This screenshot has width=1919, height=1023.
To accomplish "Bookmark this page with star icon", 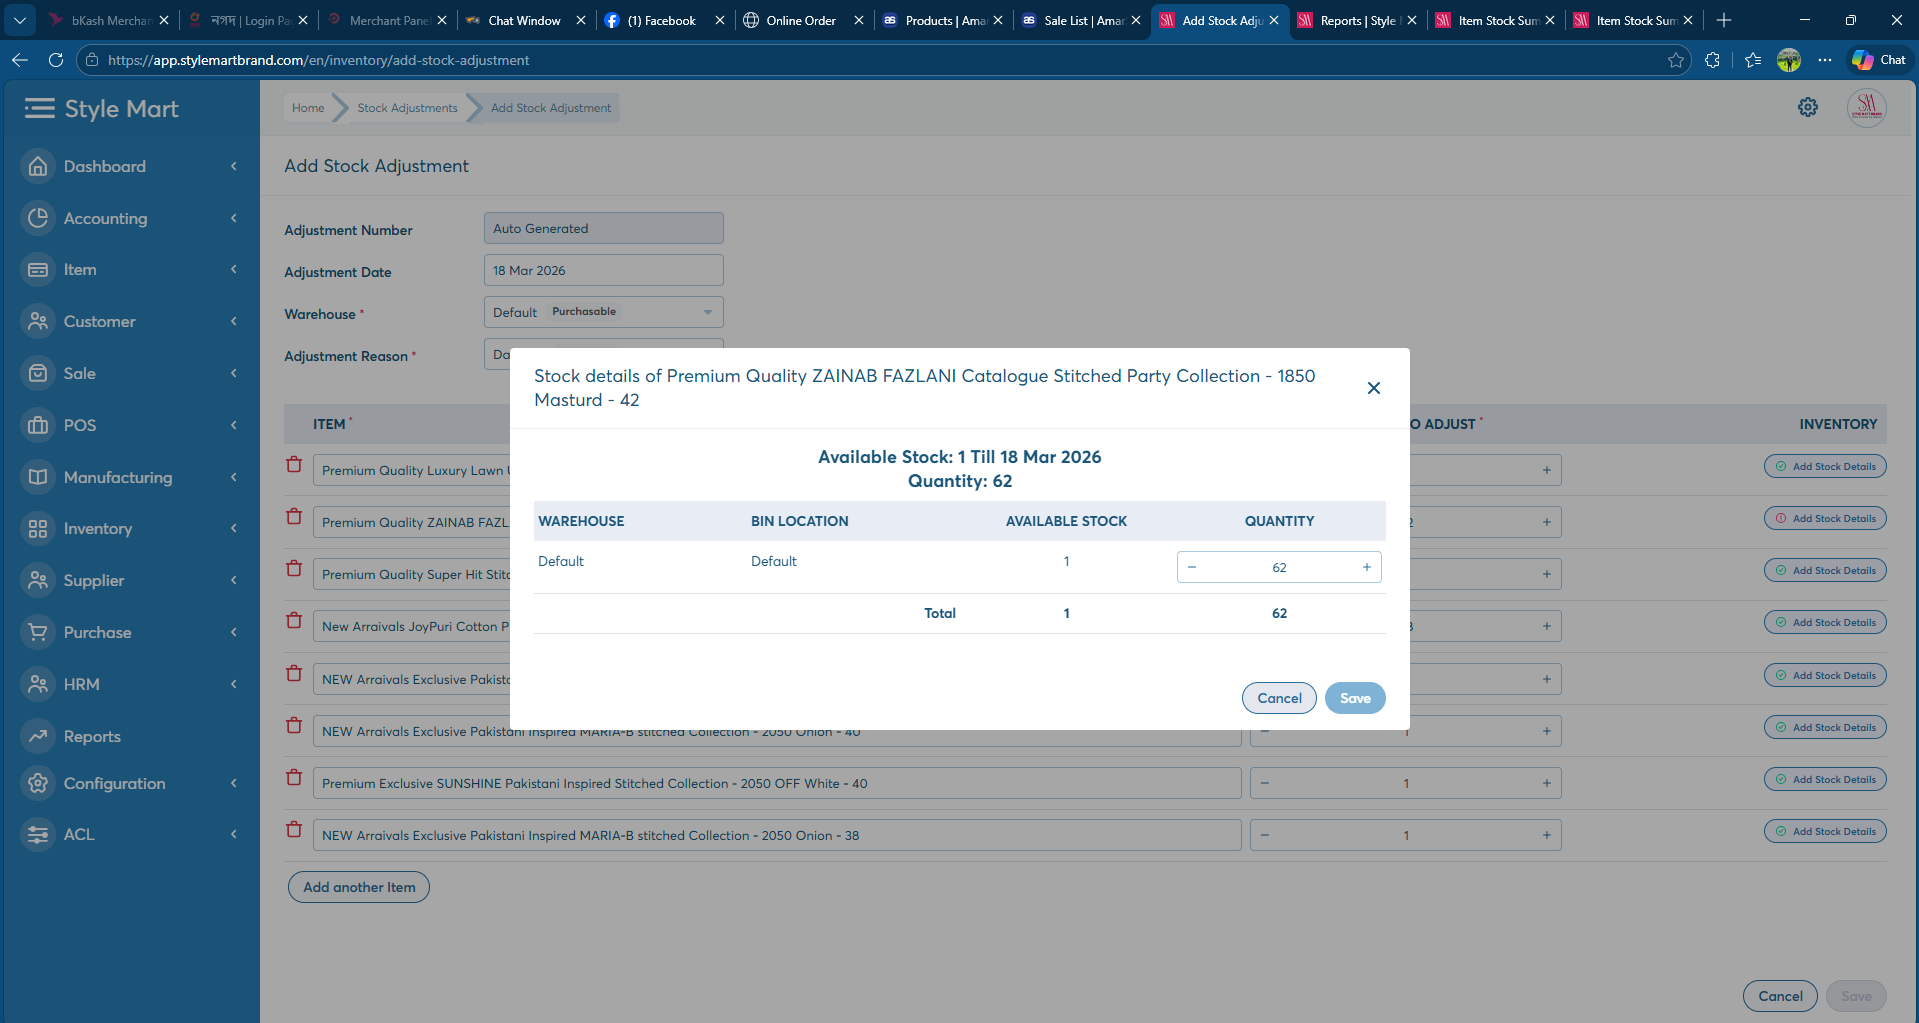I will [1675, 60].
